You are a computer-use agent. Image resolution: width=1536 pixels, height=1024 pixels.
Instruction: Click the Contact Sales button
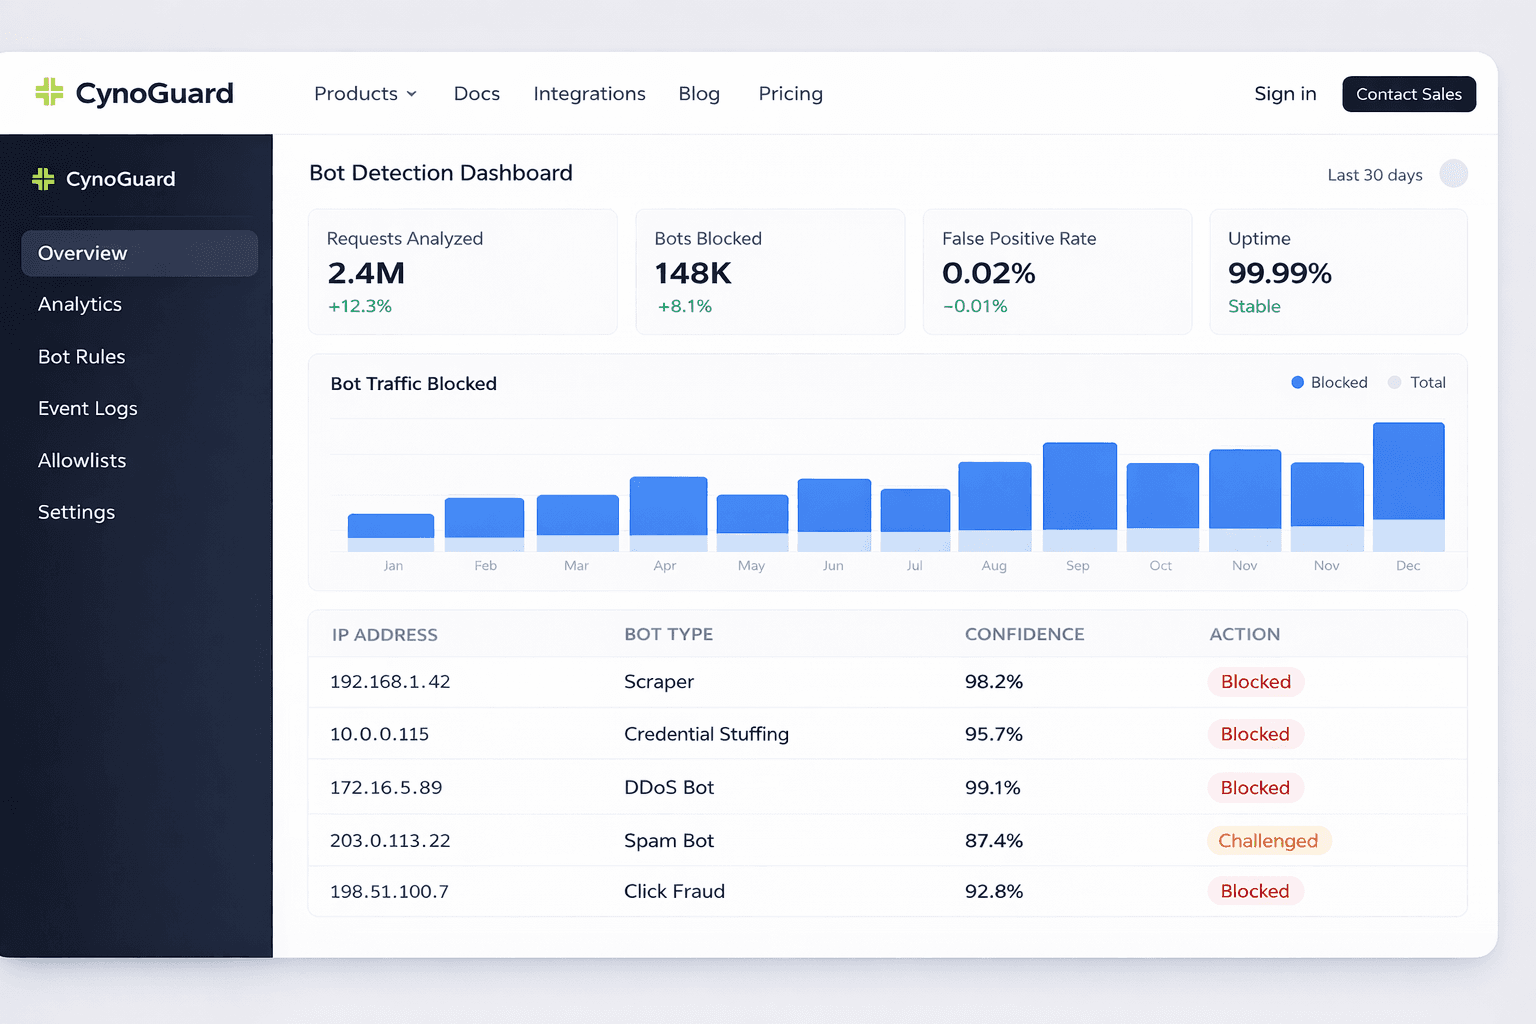(x=1409, y=94)
